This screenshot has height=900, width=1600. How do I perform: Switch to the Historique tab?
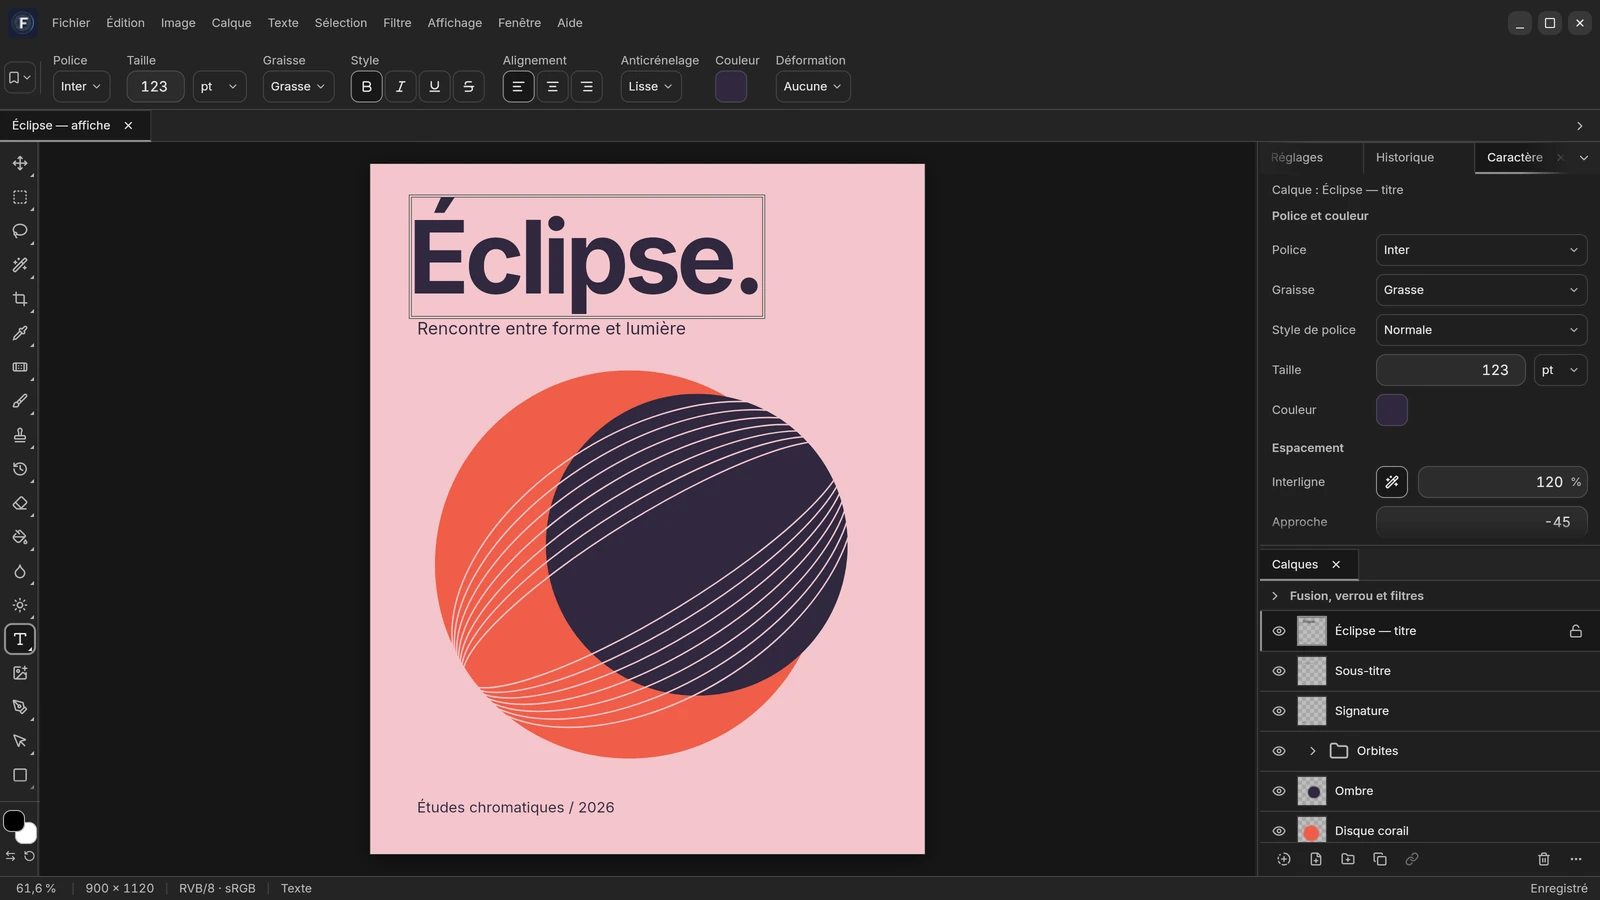(x=1404, y=158)
